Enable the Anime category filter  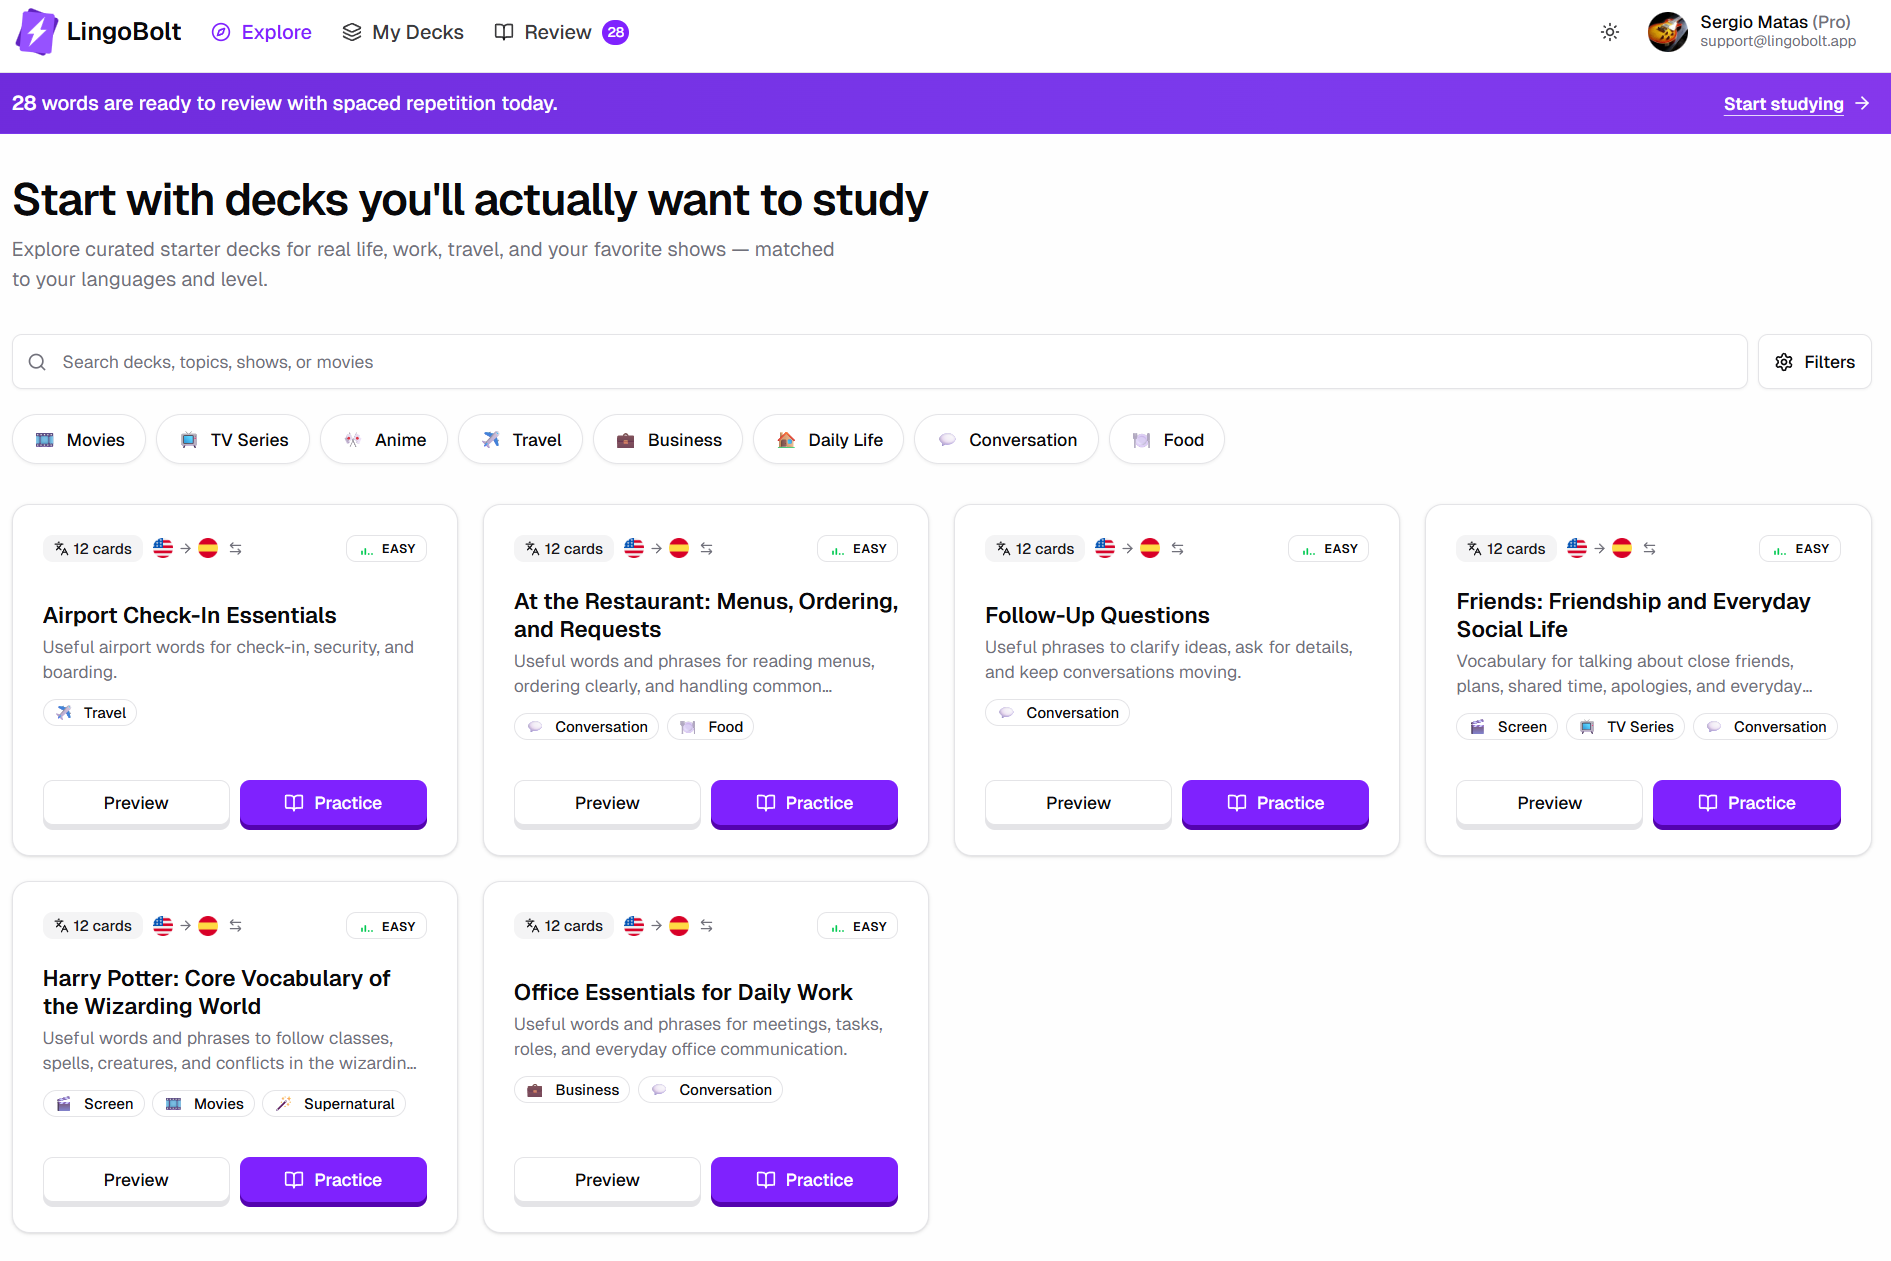pyautogui.click(x=383, y=439)
